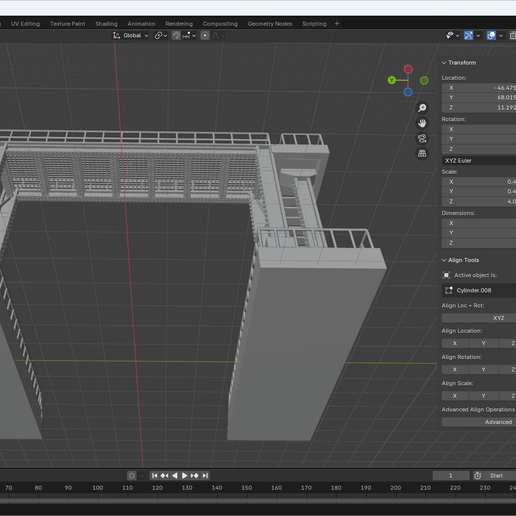Open the snapping options dropdown
This screenshot has width=516, height=516.
point(189,35)
